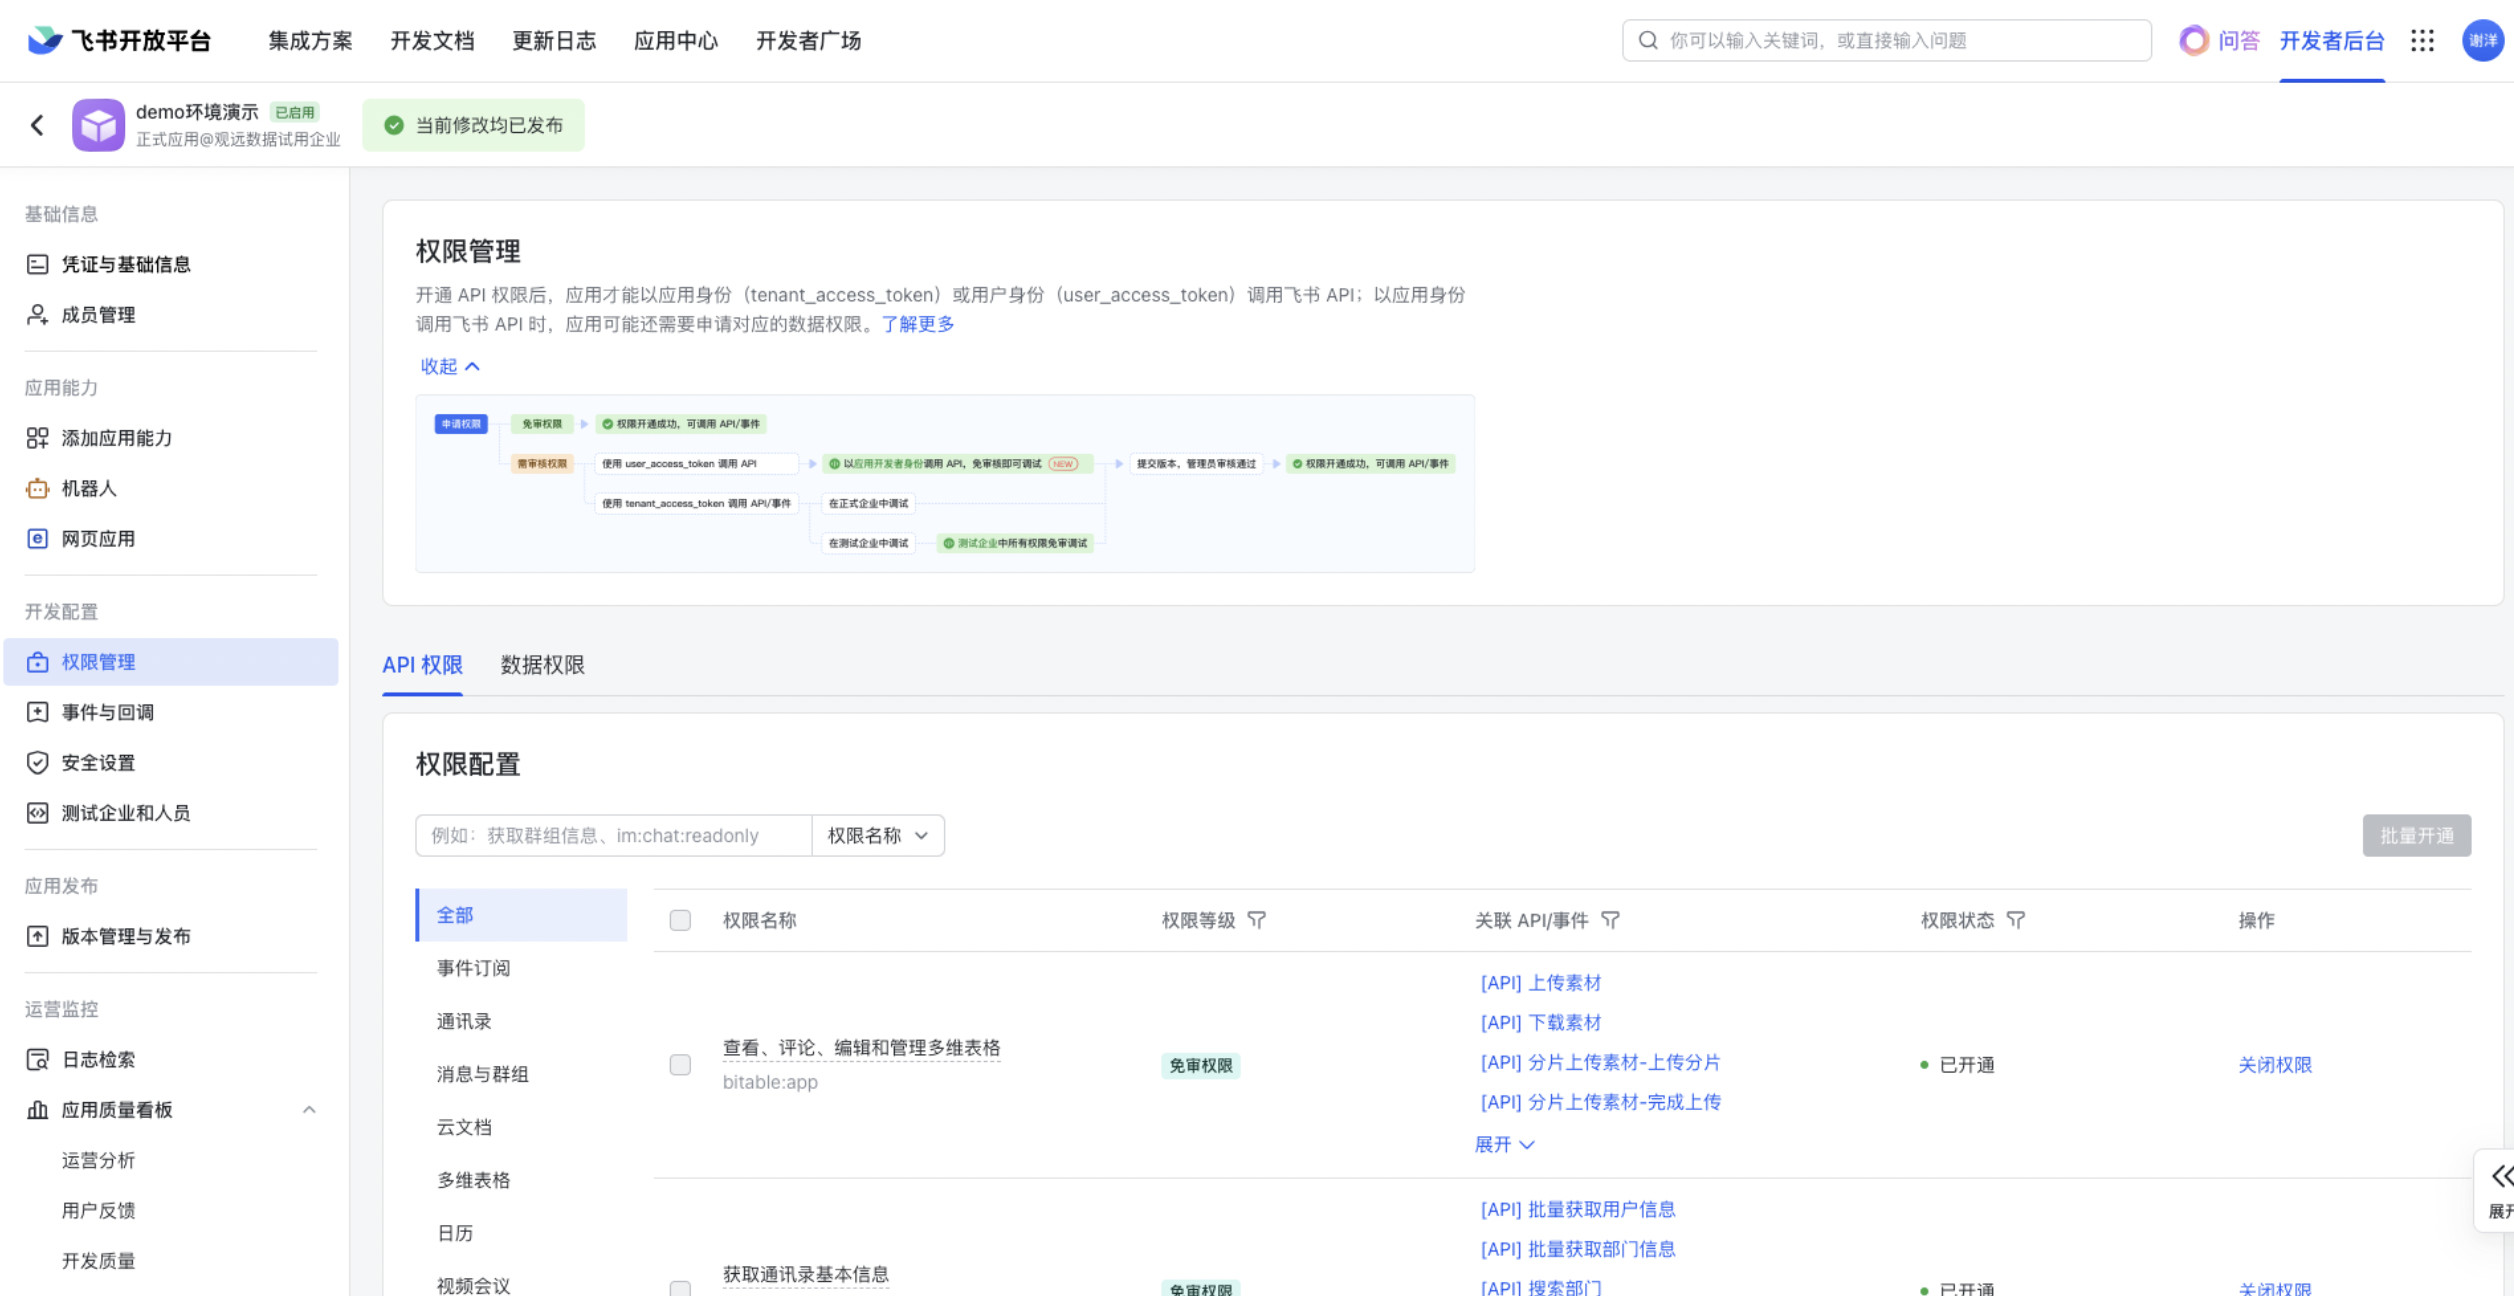The width and height of the screenshot is (2514, 1296).
Task: Click 关闭权限 for bitable:app row
Action: tap(2274, 1065)
